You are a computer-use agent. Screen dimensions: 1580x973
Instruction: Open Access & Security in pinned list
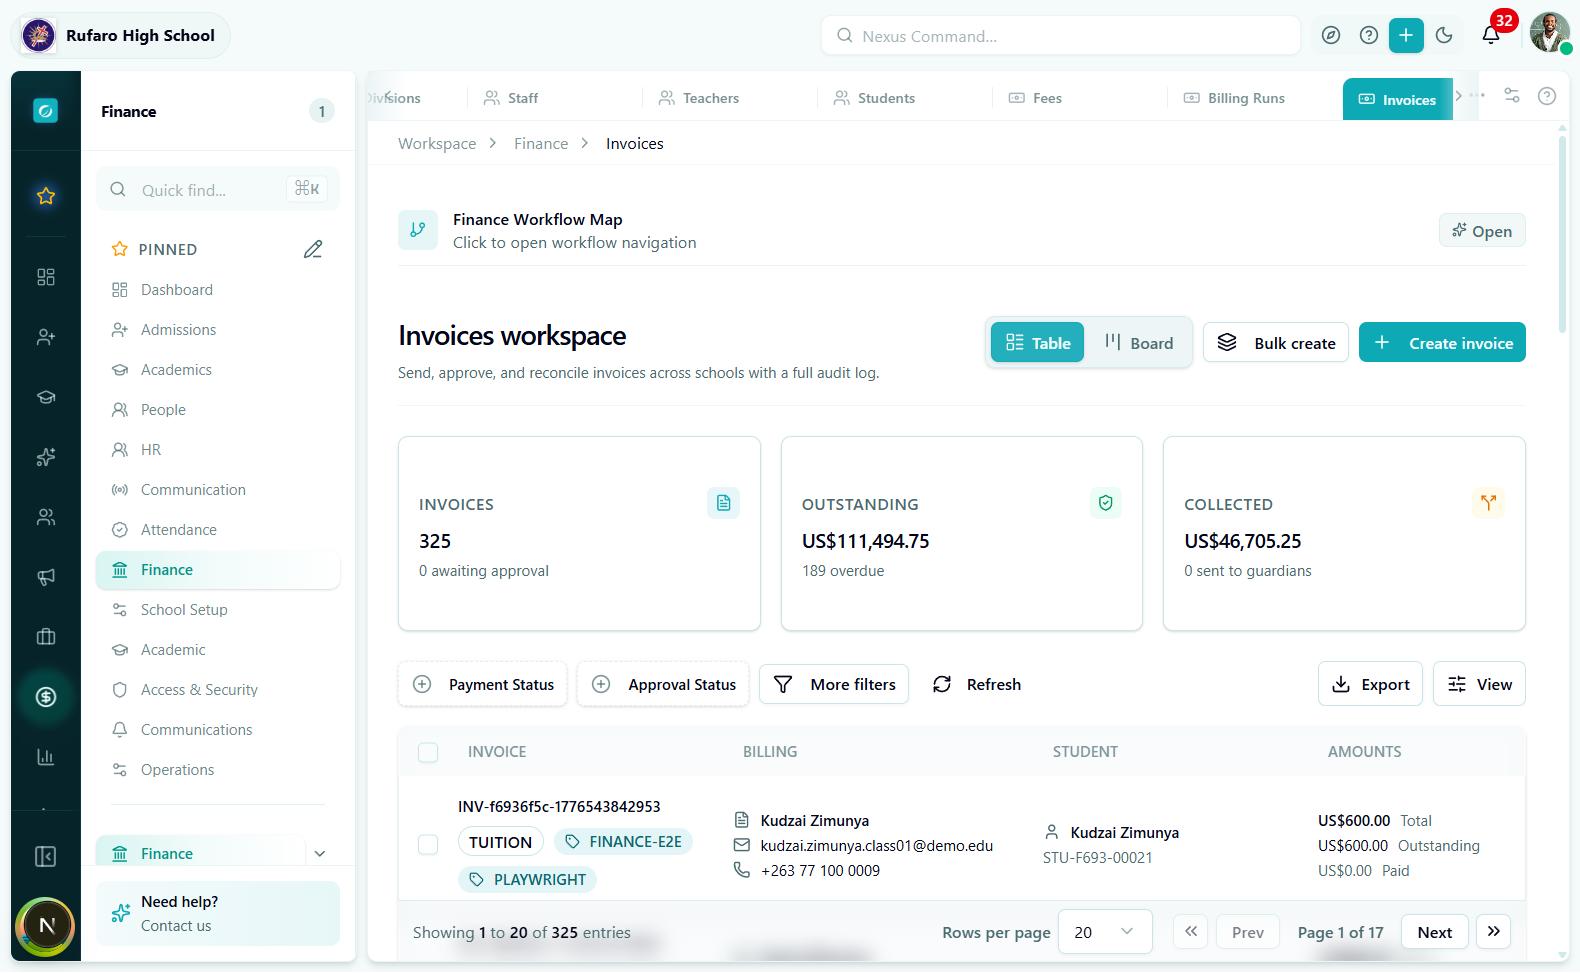click(x=218, y=690)
